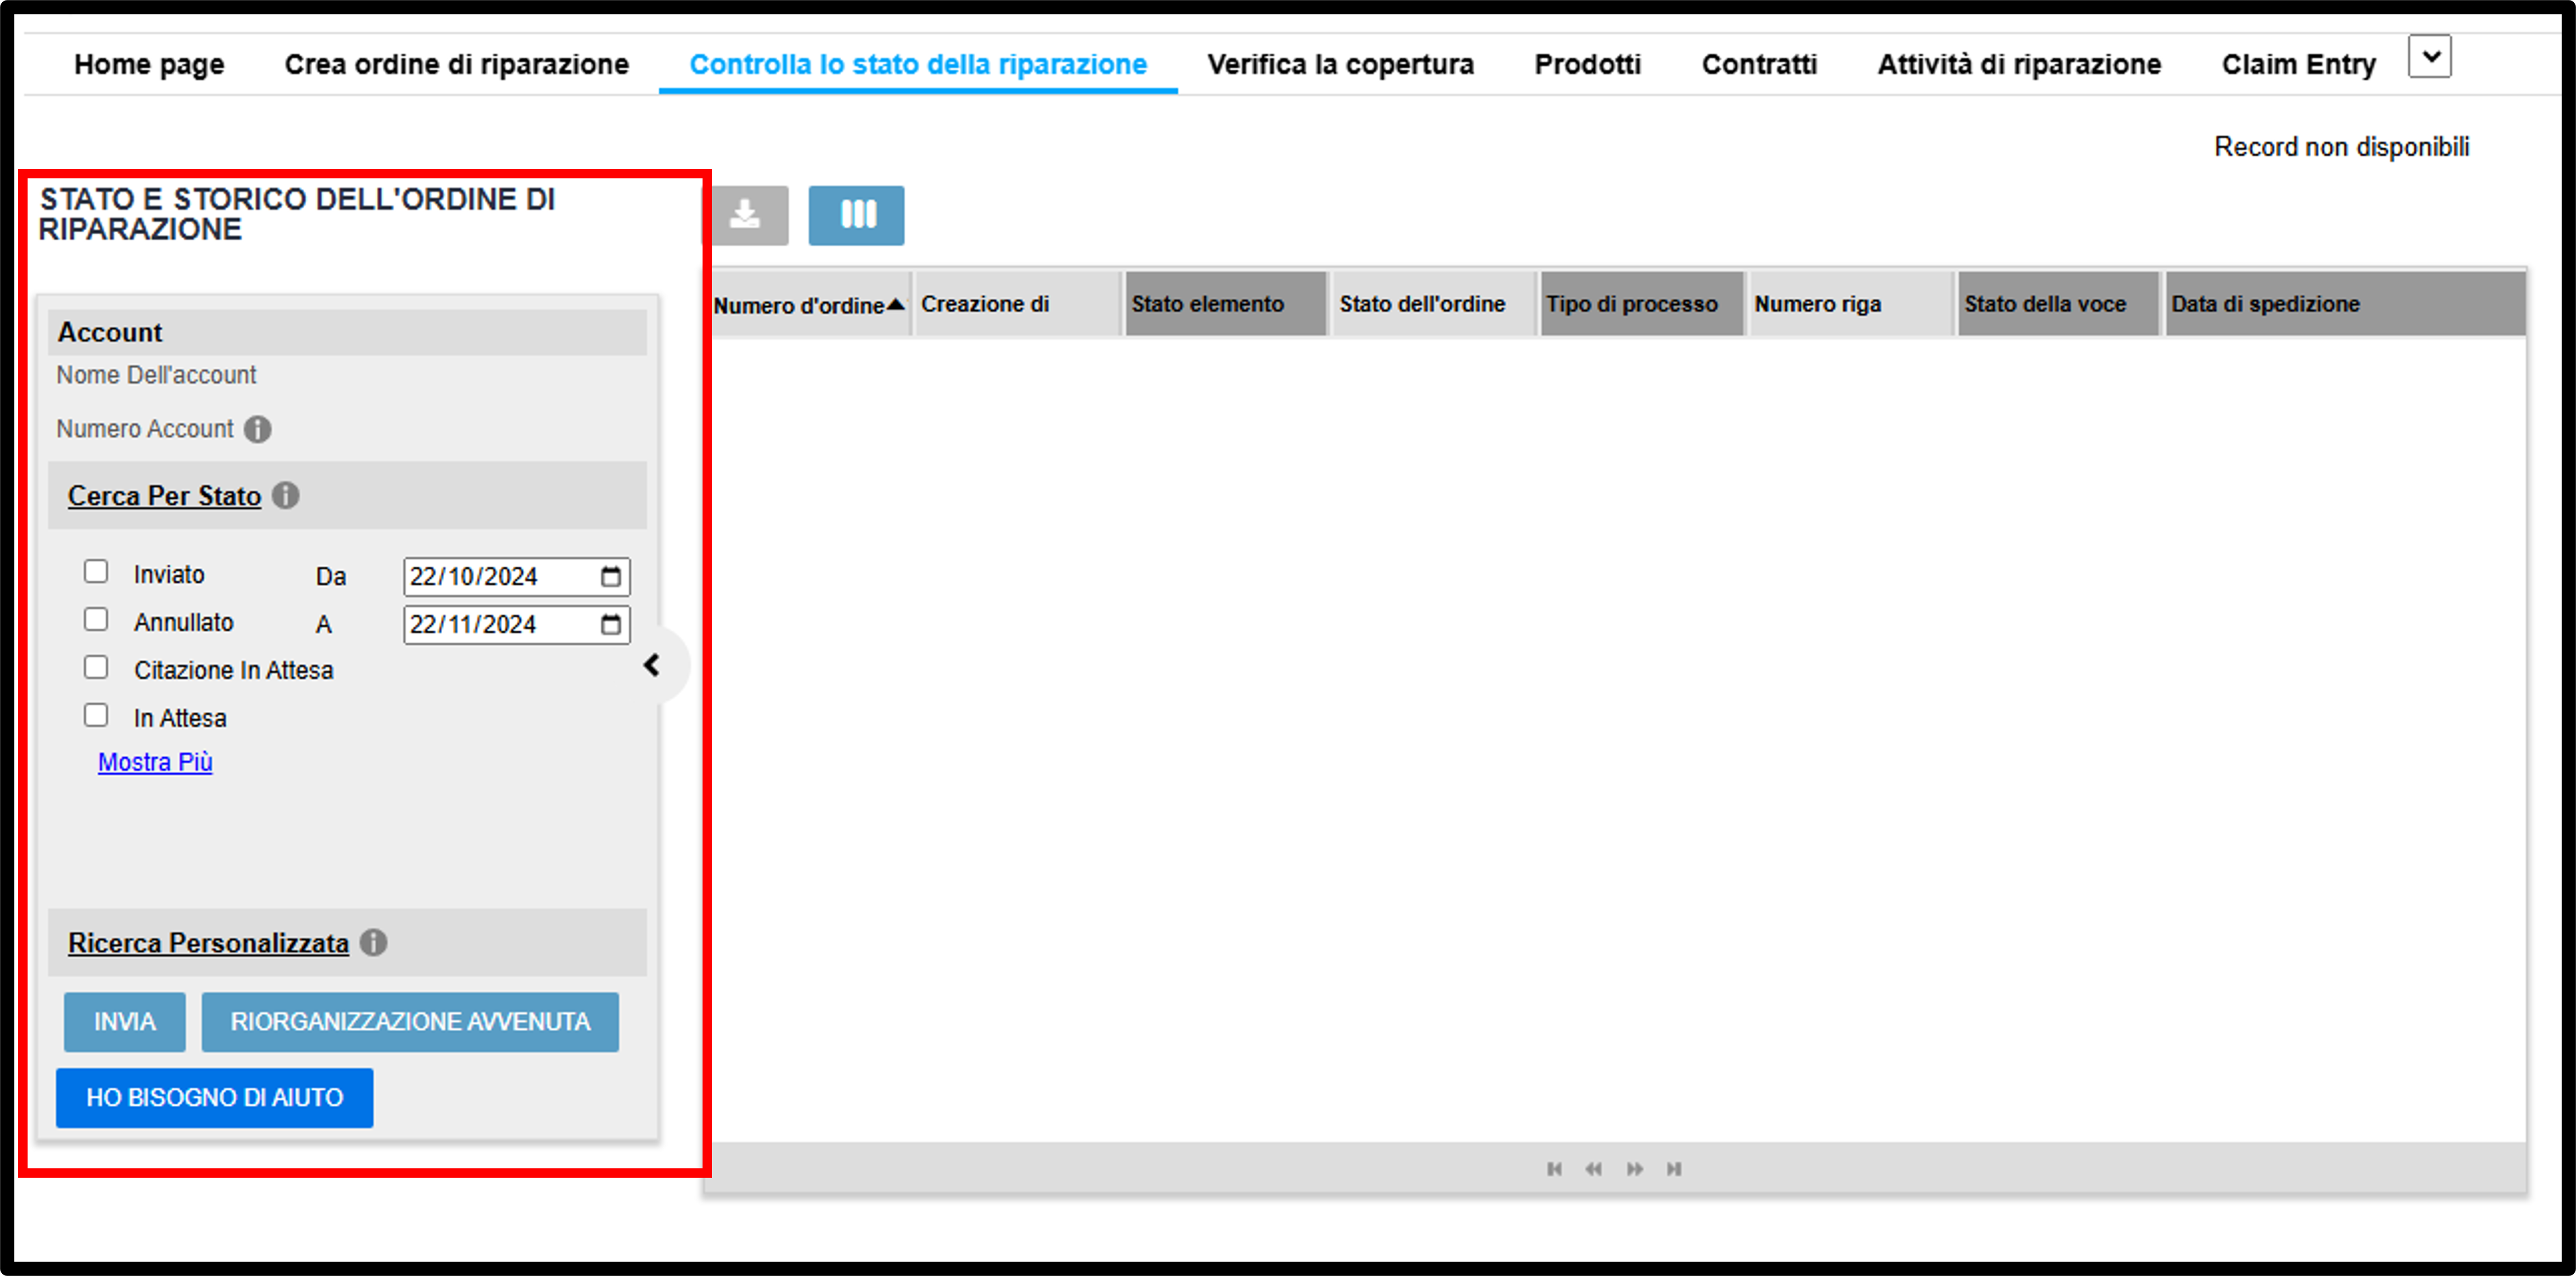This screenshot has height=1276, width=2576.
Task: Click Data di spedizione column header
Action: 2345,304
